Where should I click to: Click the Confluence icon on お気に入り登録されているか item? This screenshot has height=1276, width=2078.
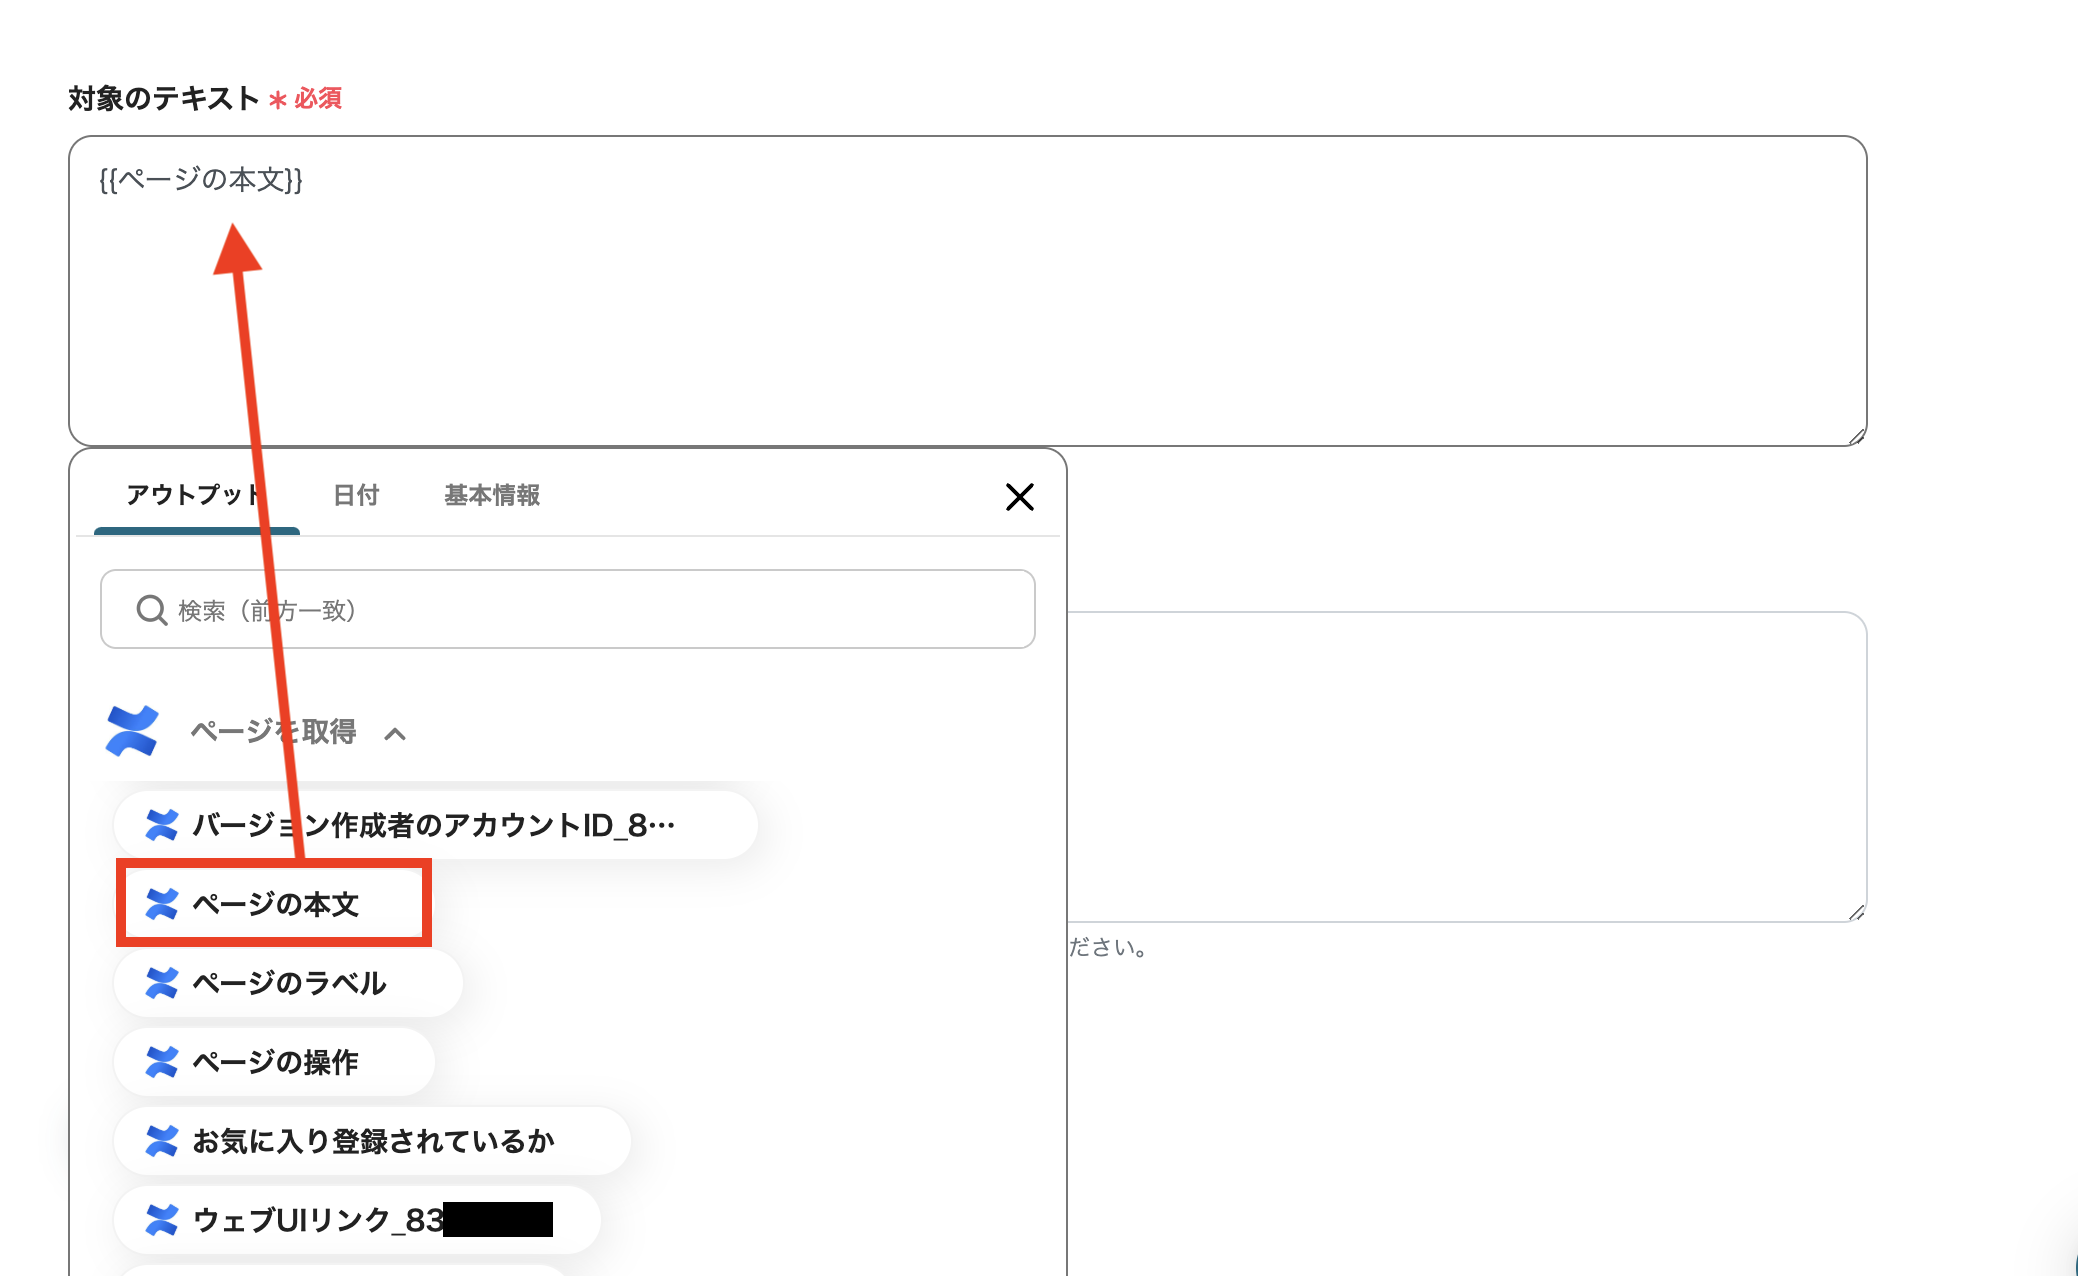[x=163, y=1141]
